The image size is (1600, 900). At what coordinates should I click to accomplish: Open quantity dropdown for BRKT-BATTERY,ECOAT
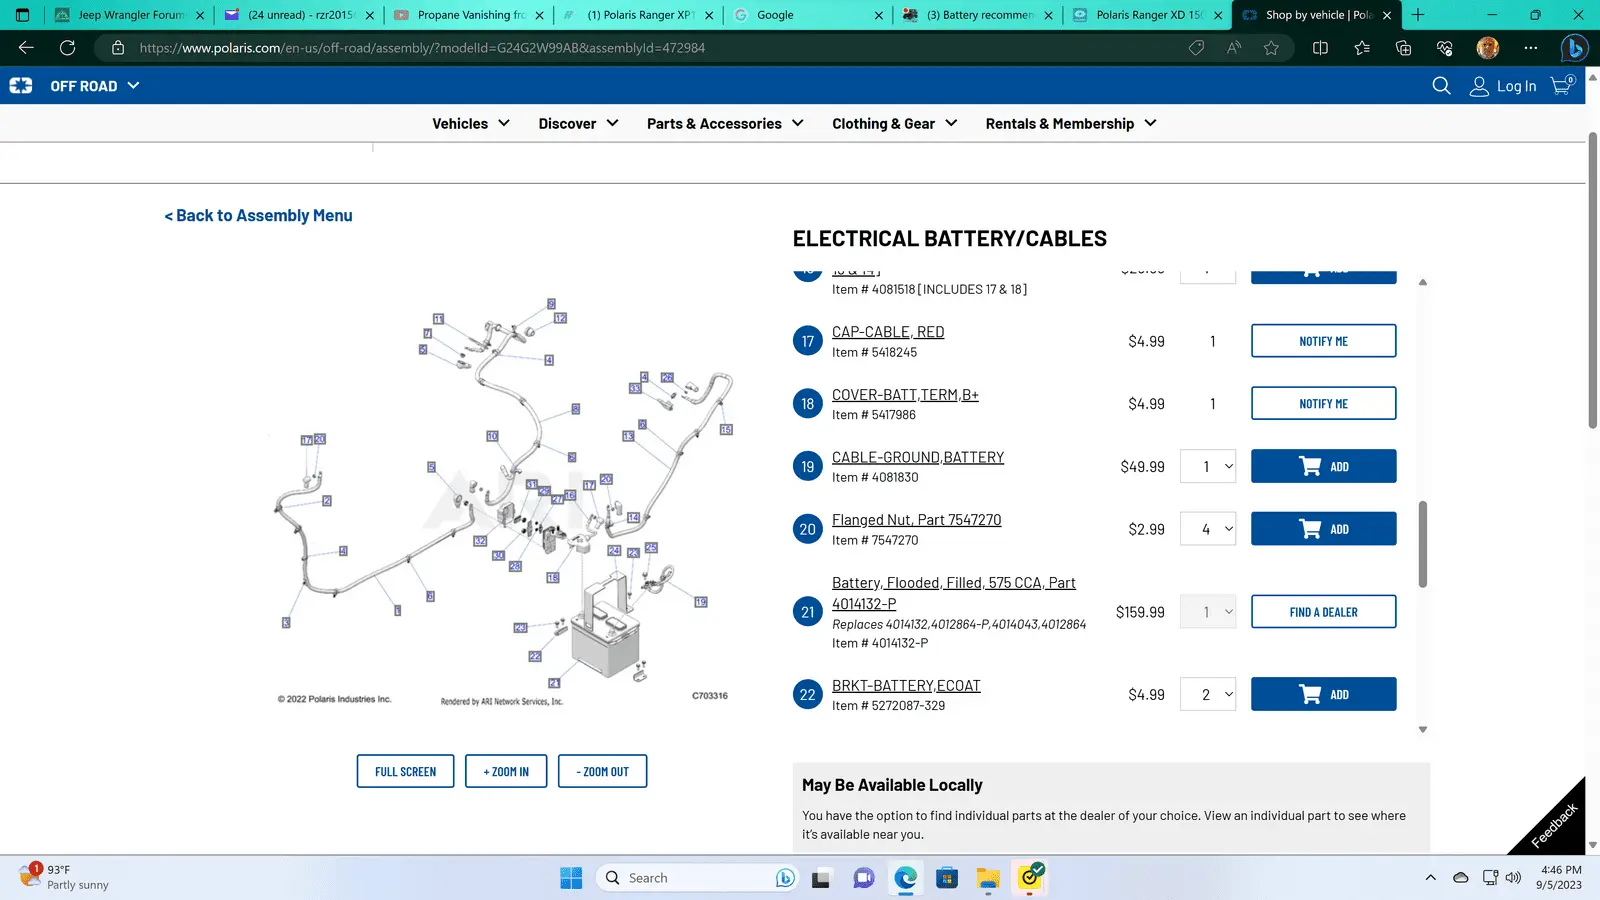[1208, 694]
